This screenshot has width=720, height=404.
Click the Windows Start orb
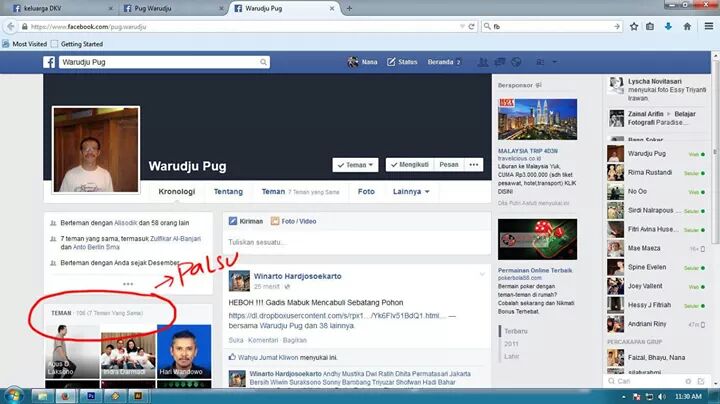point(12,396)
